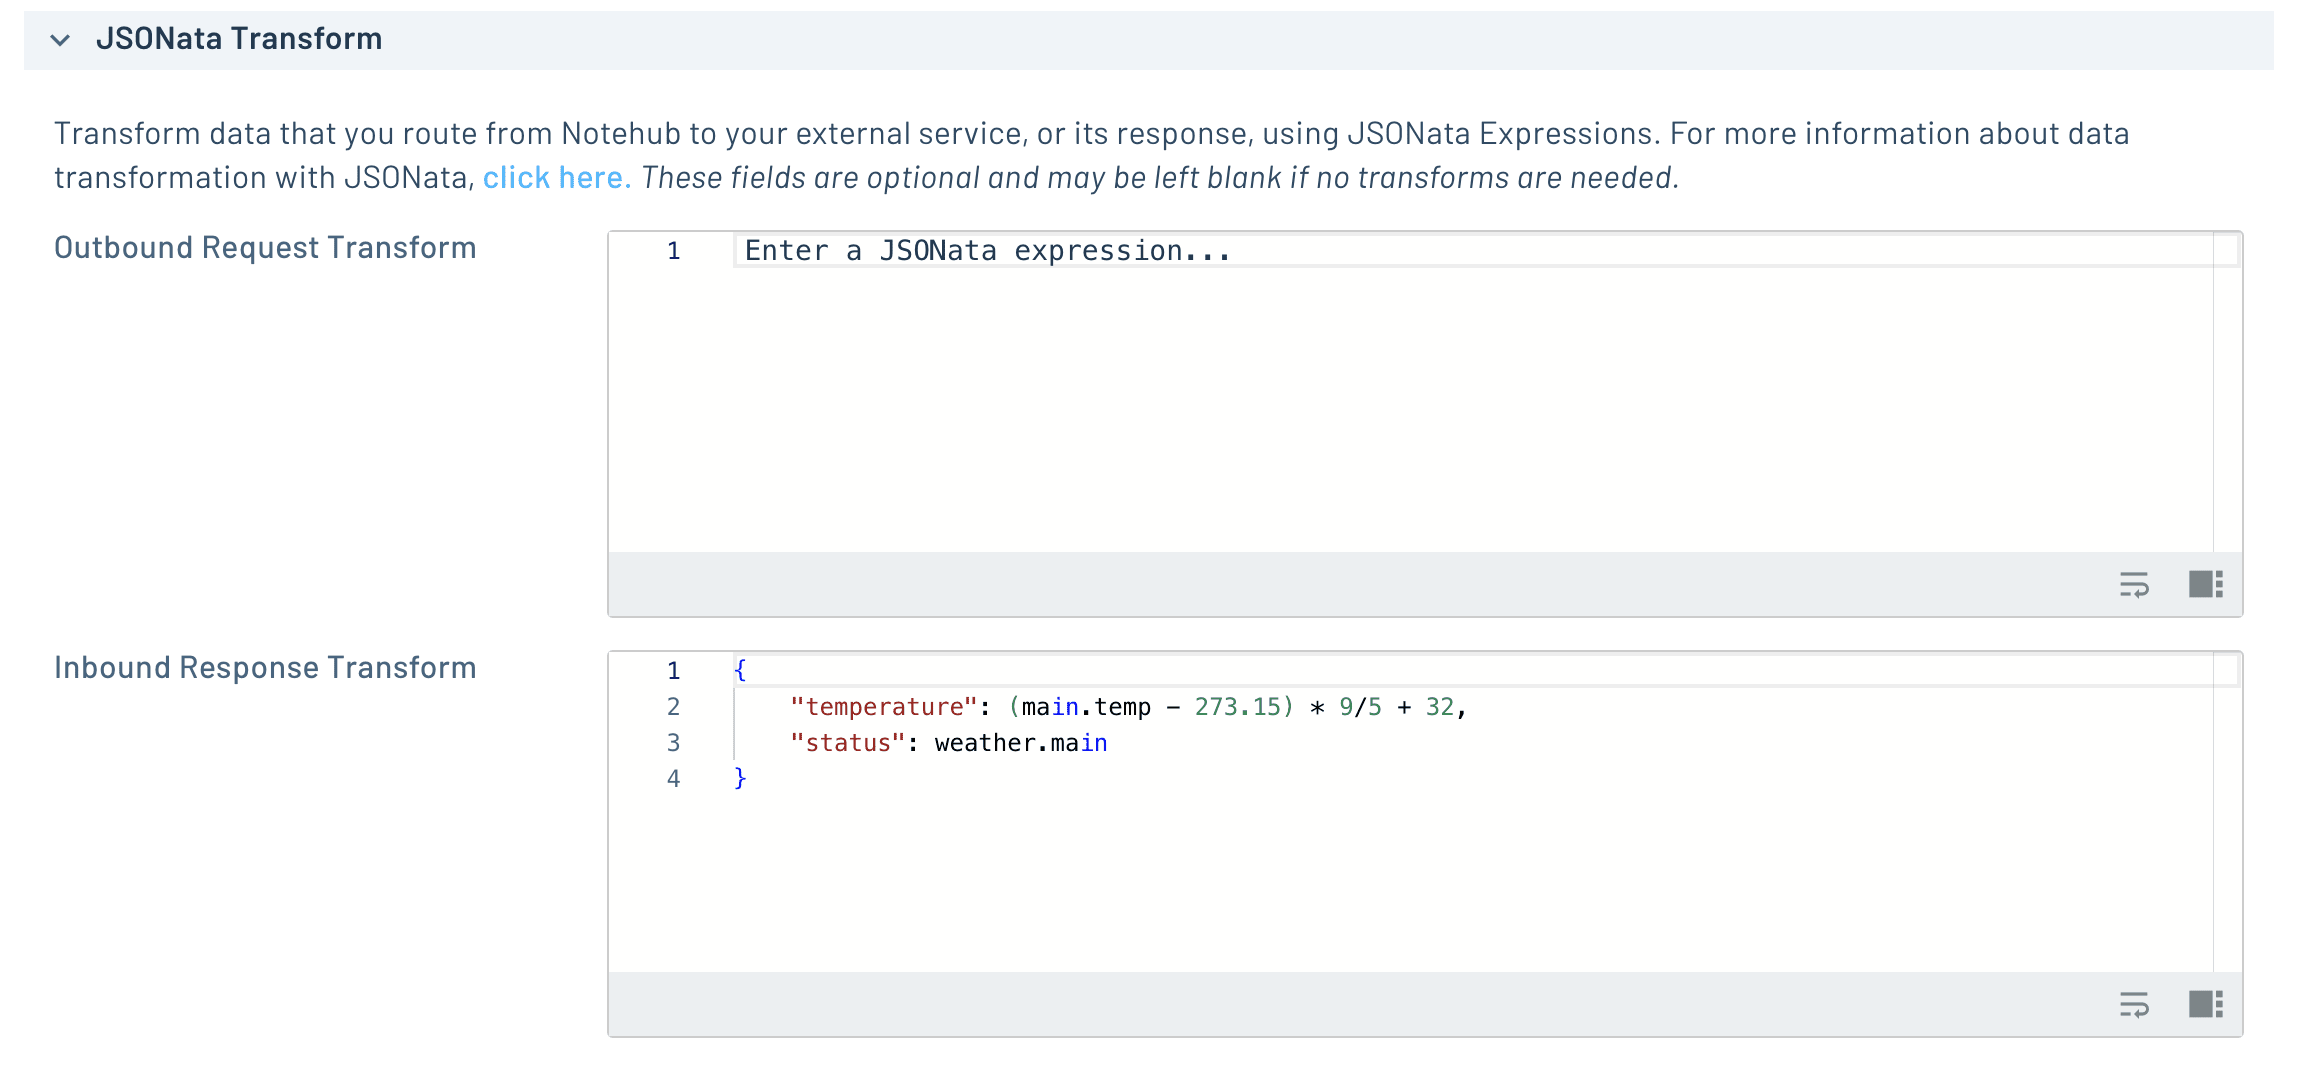Click line number 1 in Outbound editor

click(x=673, y=251)
